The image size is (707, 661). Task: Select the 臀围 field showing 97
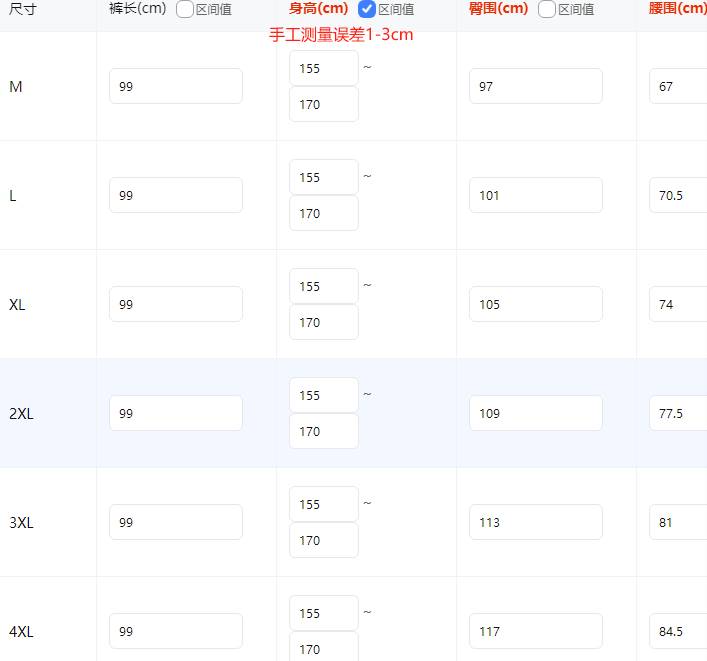tap(535, 86)
